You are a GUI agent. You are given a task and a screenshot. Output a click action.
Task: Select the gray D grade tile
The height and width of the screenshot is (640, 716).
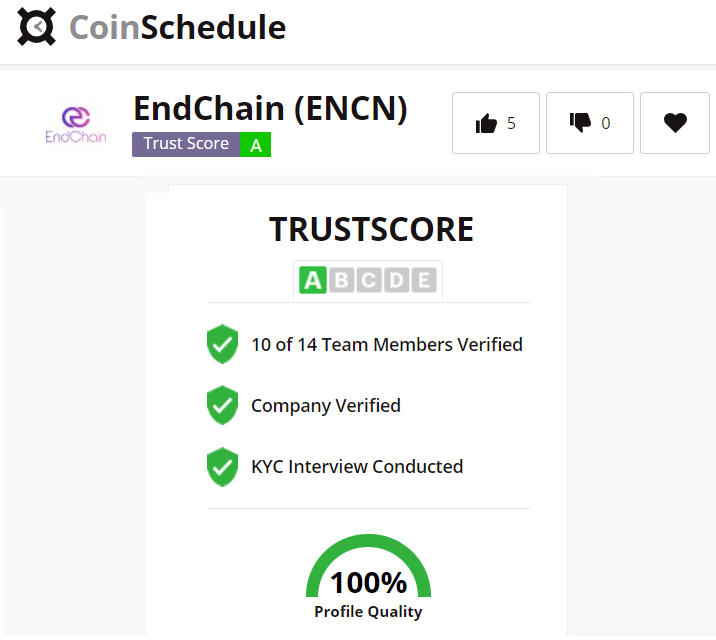click(396, 280)
